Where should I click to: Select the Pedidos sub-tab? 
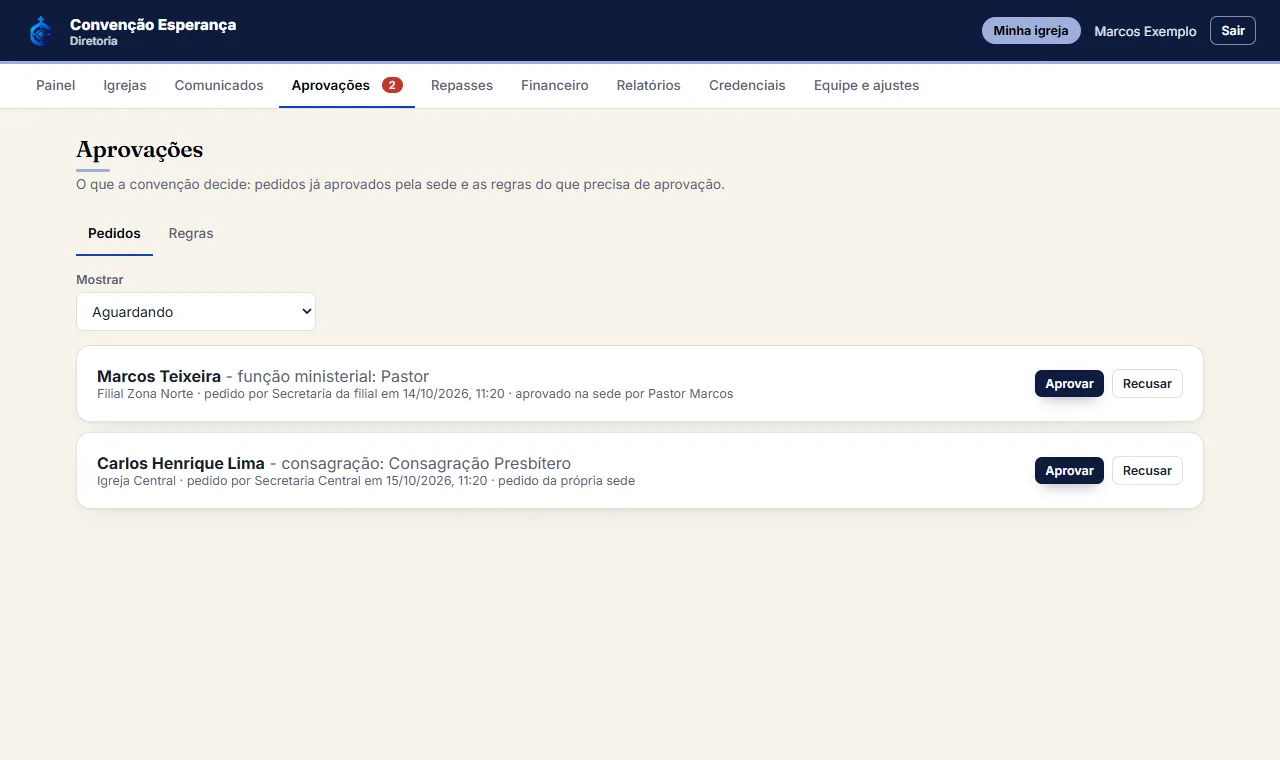pyautogui.click(x=114, y=234)
